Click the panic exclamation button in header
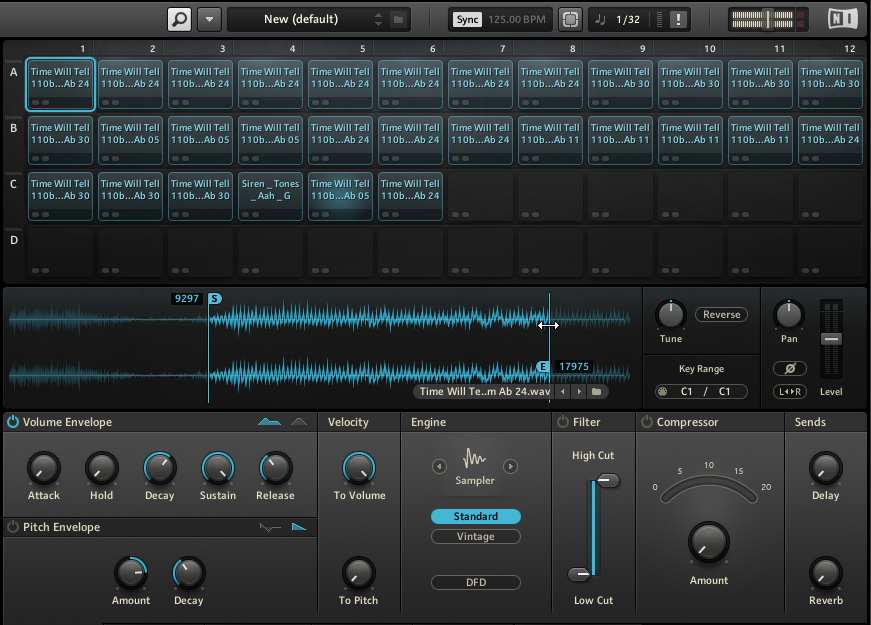 click(x=679, y=19)
